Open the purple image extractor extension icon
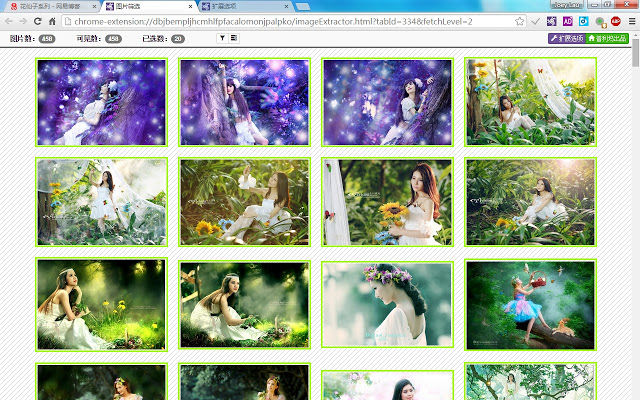Image resolution: width=640 pixels, height=400 pixels. [551, 21]
